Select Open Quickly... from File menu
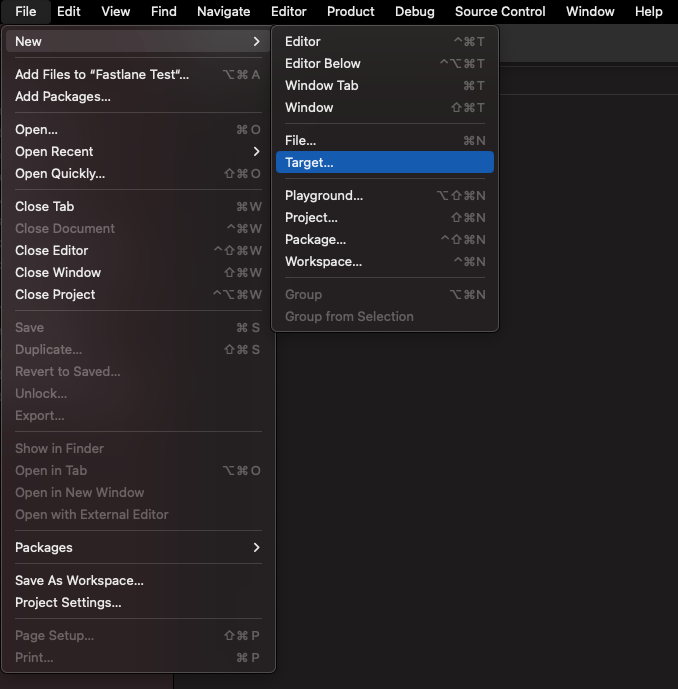Image resolution: width=678 pixels, height=689 pixels. pyautogui.click(x=60, y=174)
